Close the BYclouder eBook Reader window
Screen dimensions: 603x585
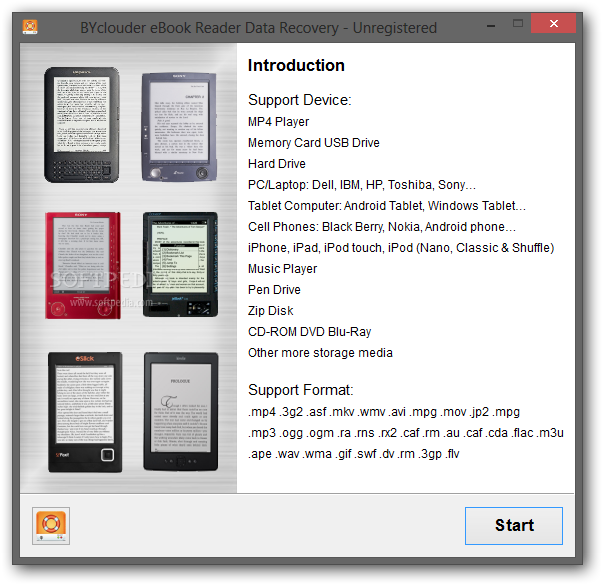tap(553, 23)
